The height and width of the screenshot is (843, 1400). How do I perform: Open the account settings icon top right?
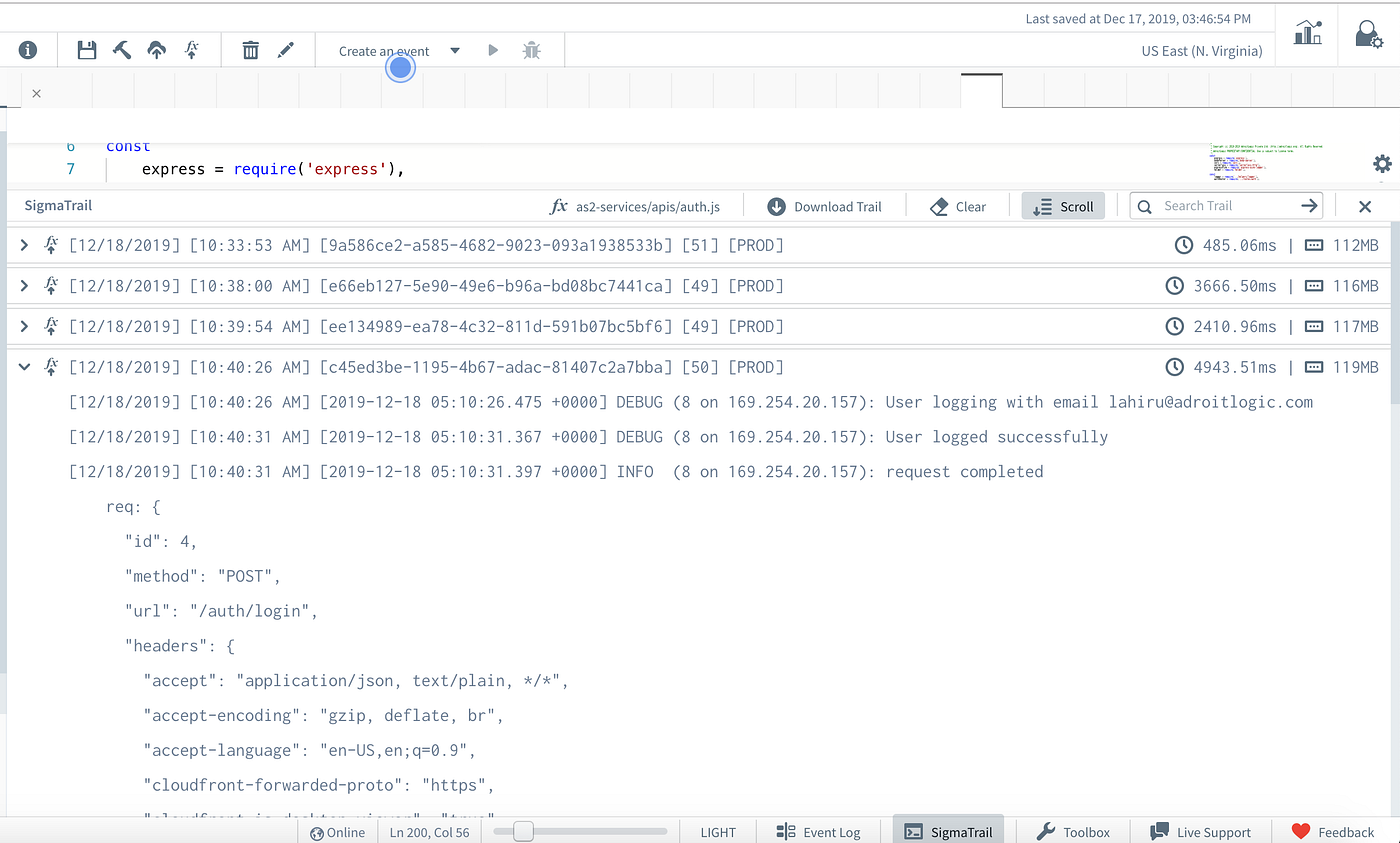(x=1368, y=33)
